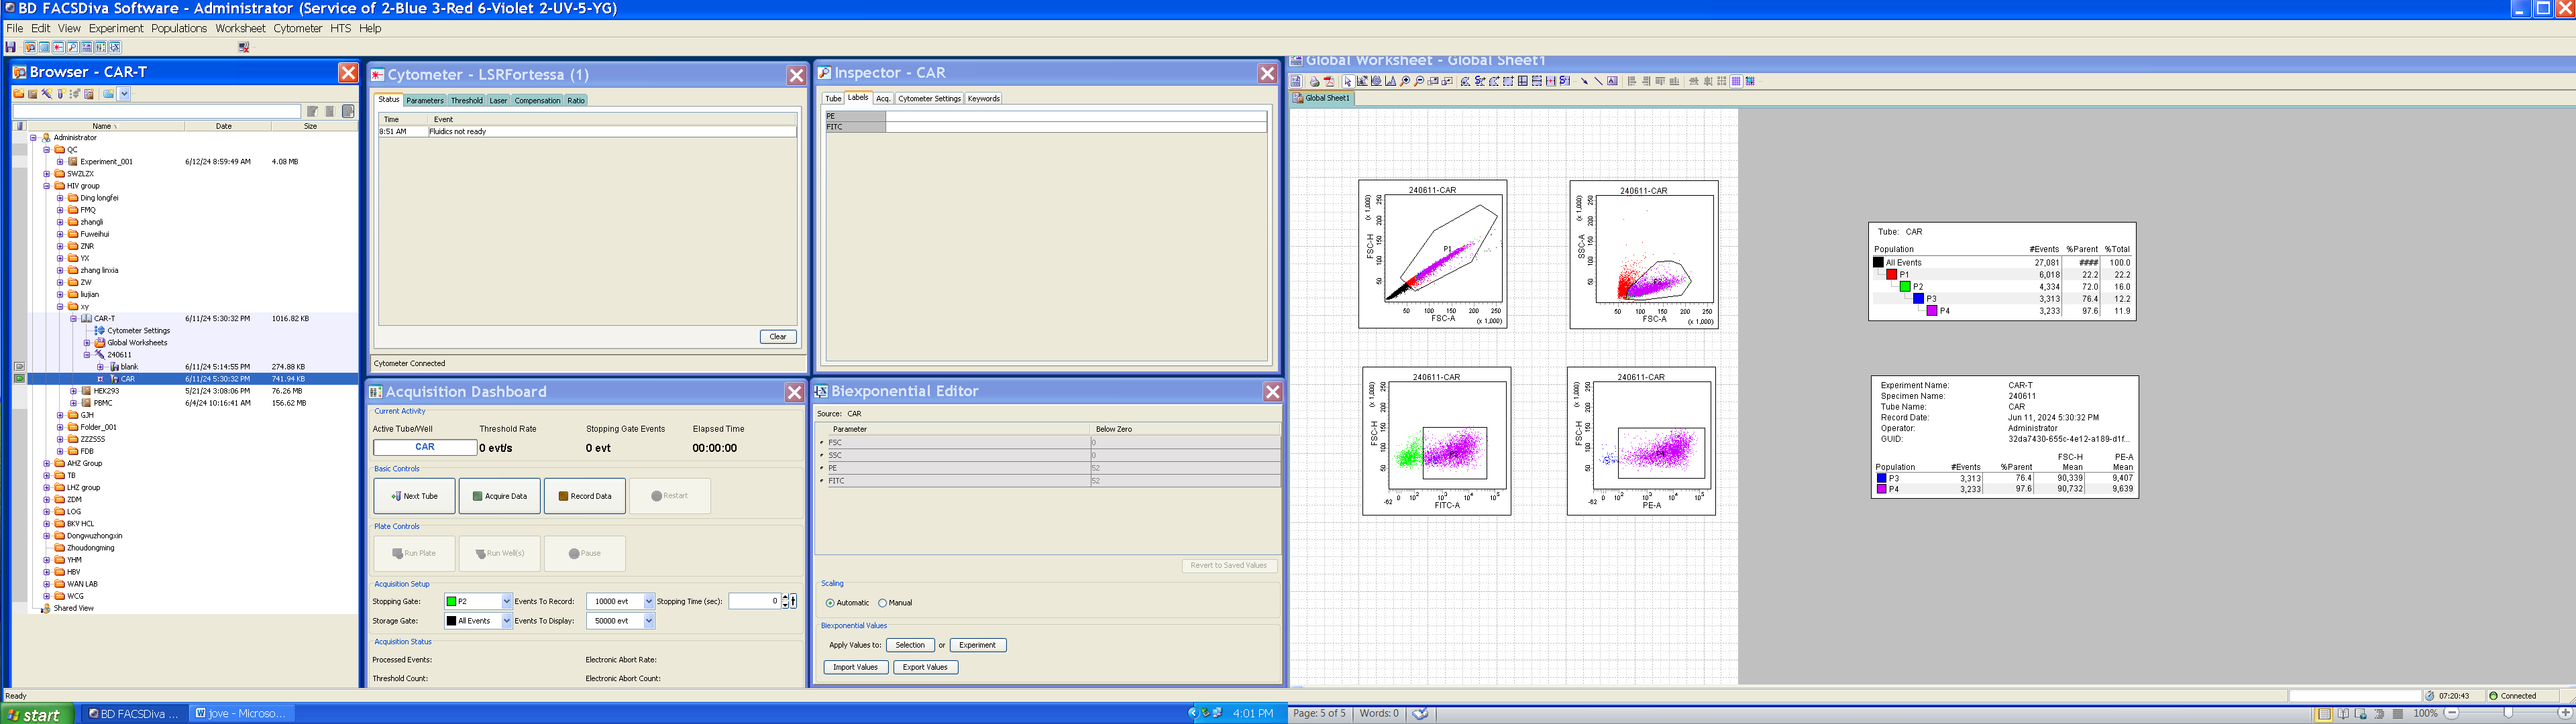
Task: Switch to the Compensation tab
Action: (537, 100)
